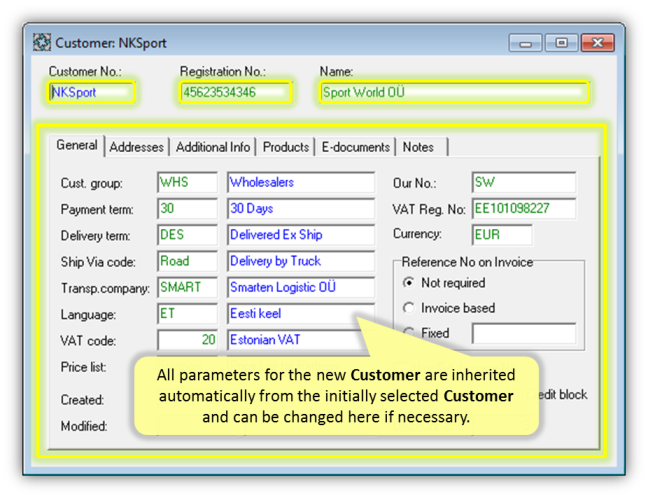Click the Name field Sport World OÜ

pos(454,92)
